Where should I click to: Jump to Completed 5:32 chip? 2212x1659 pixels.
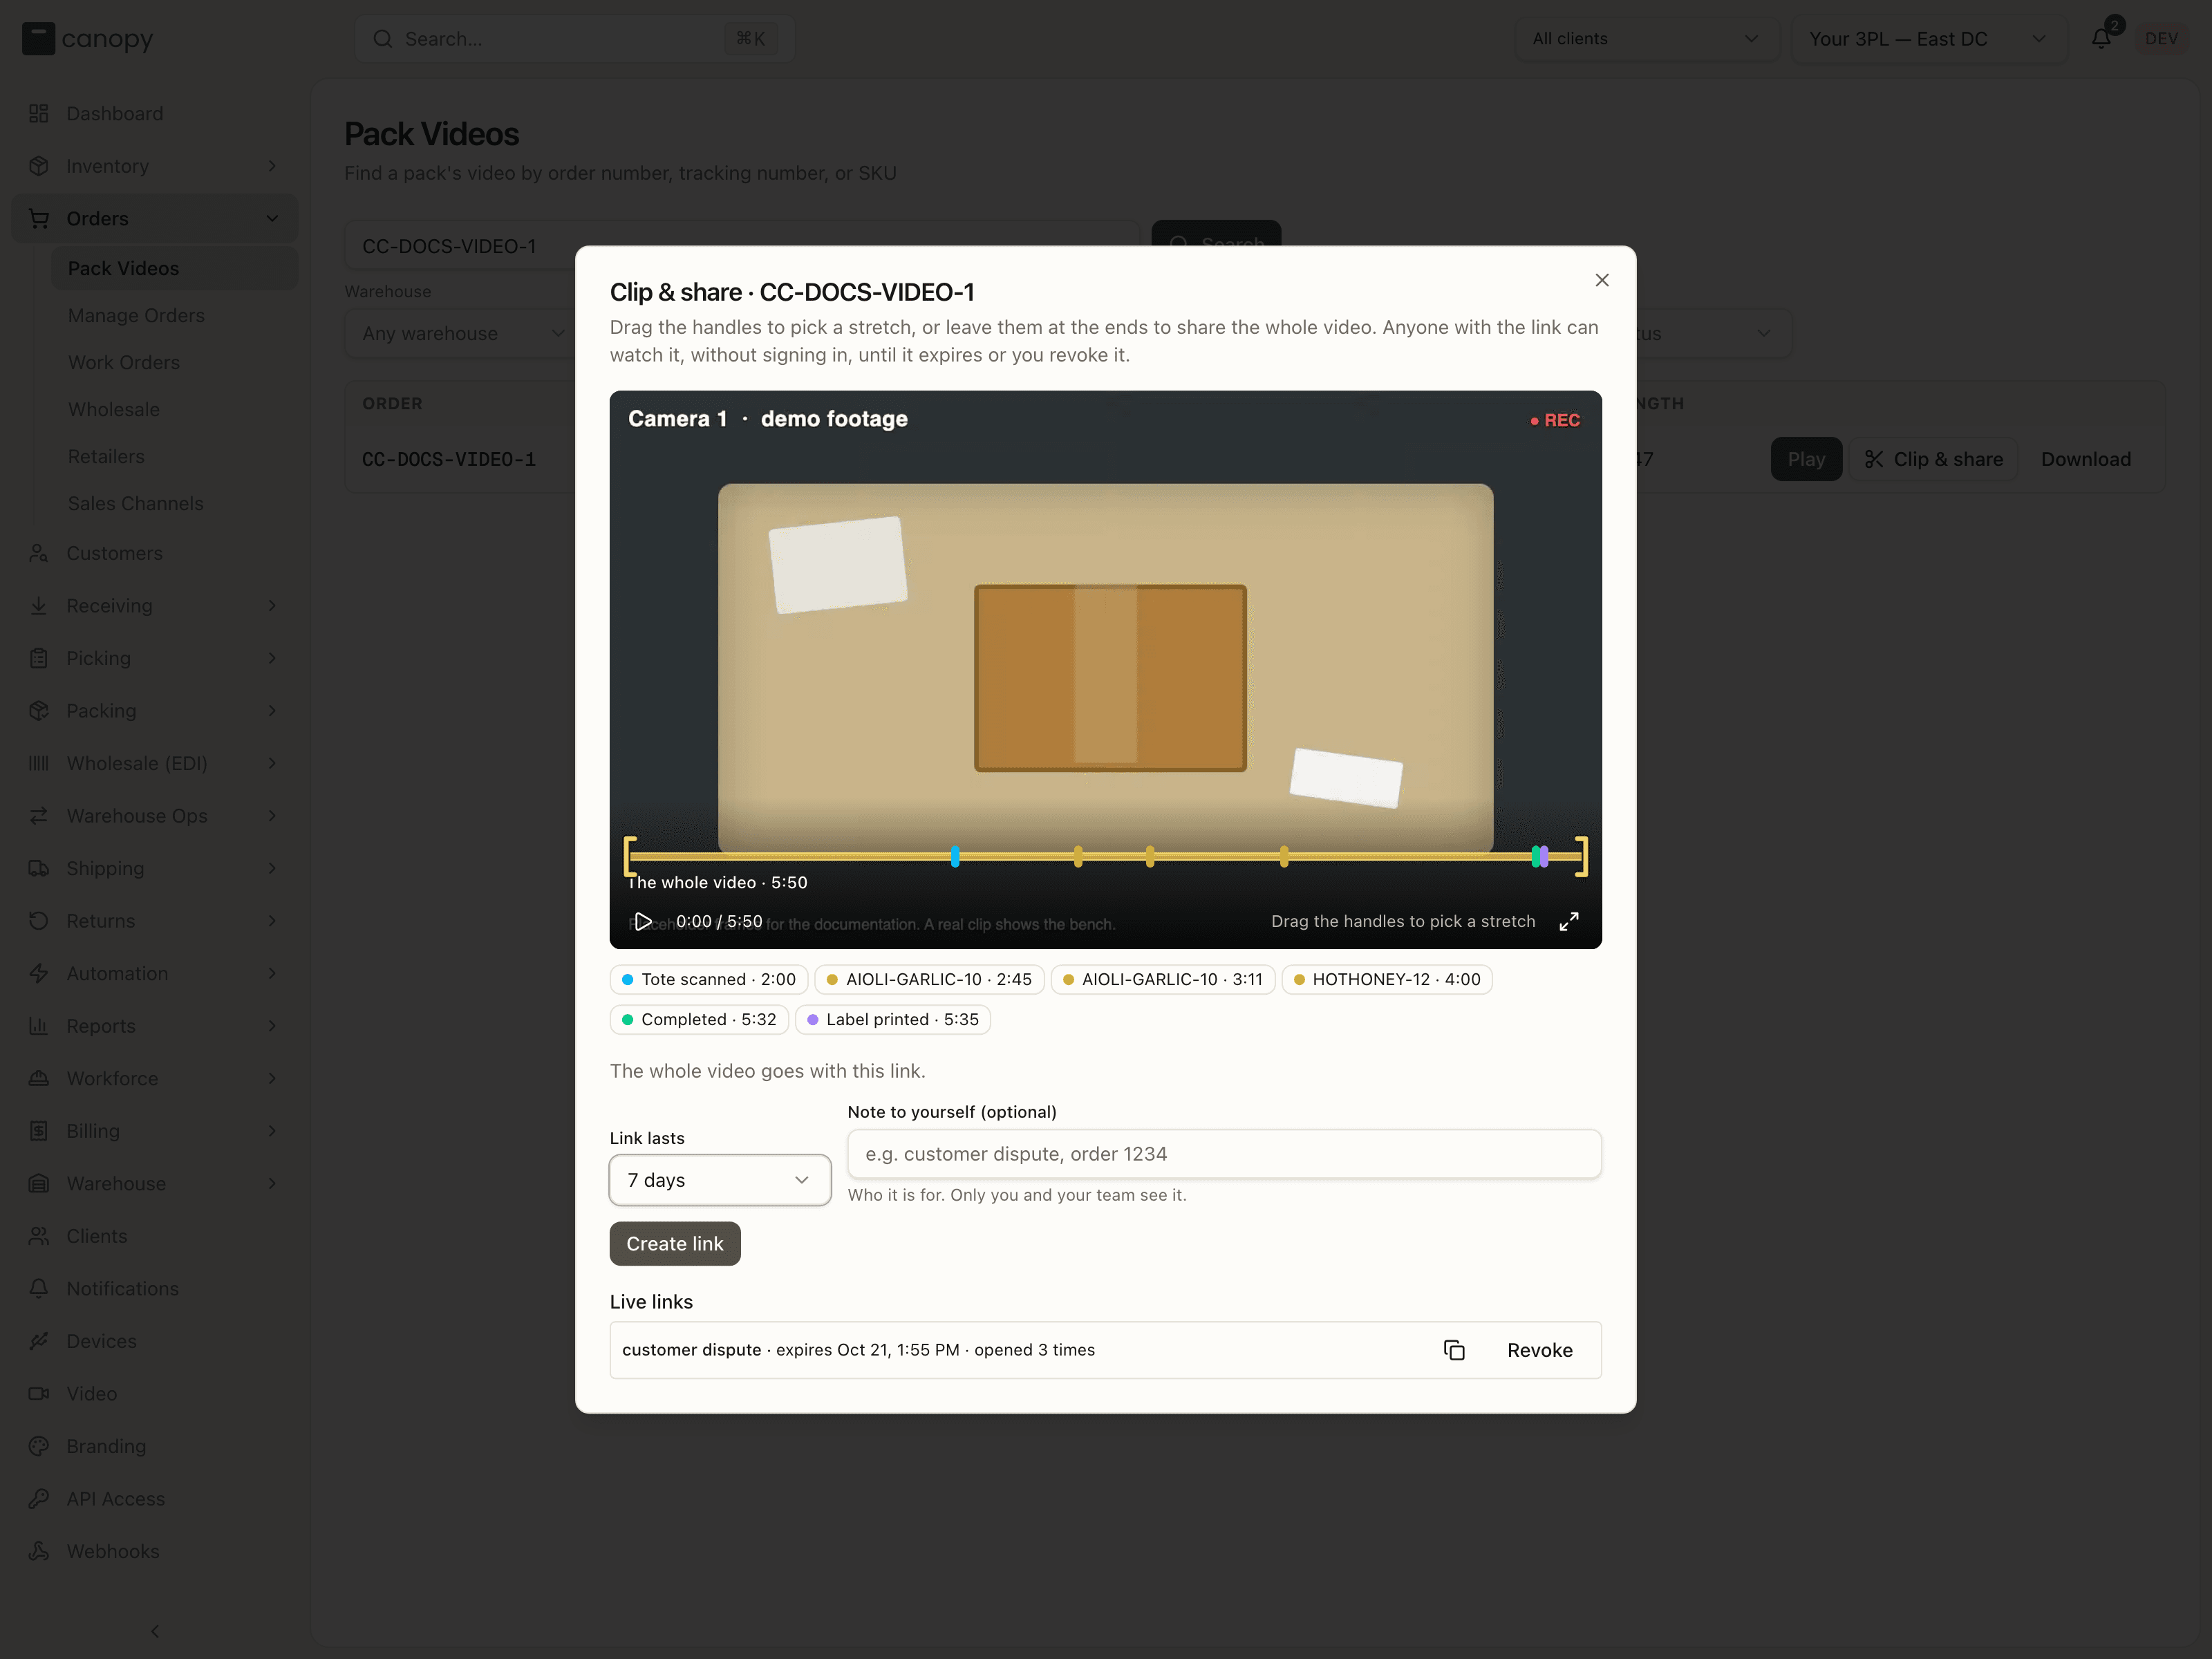click(x=699, y=1019)
